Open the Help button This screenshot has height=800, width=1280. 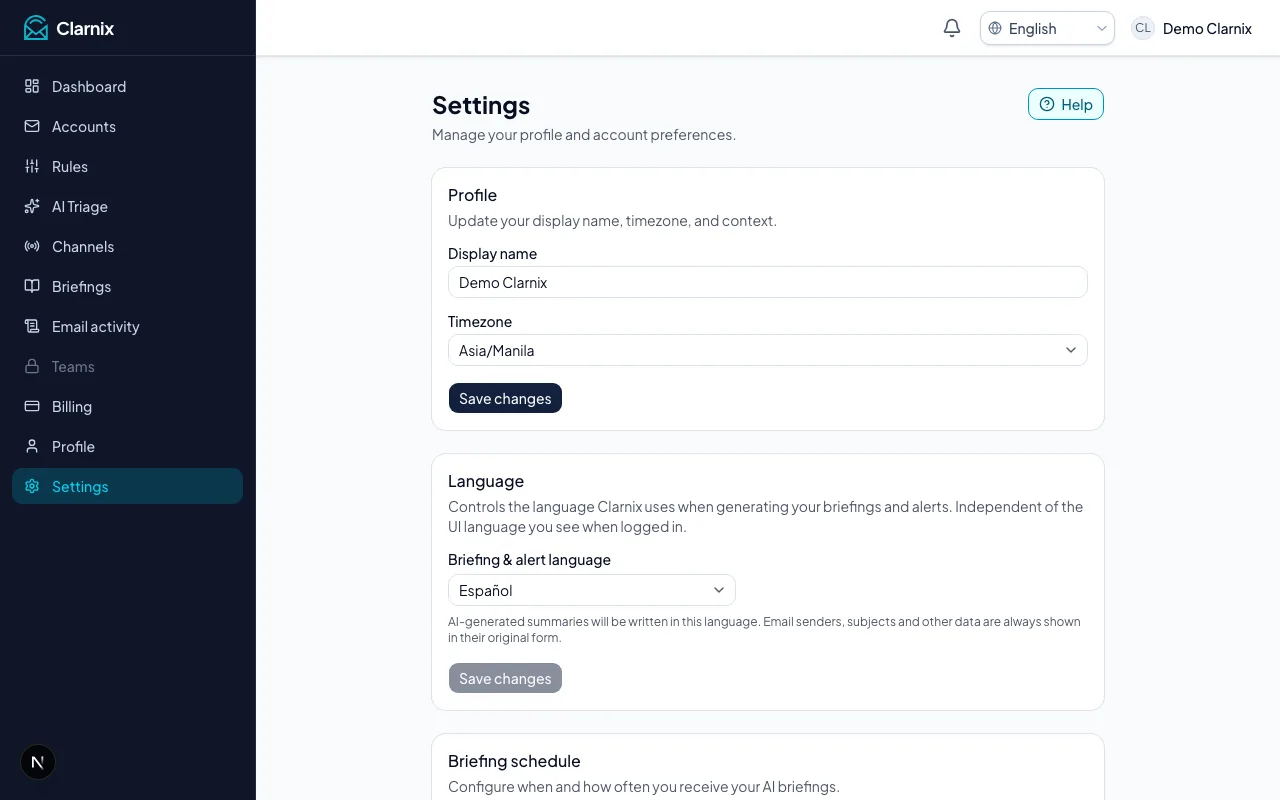[1066, 104]
